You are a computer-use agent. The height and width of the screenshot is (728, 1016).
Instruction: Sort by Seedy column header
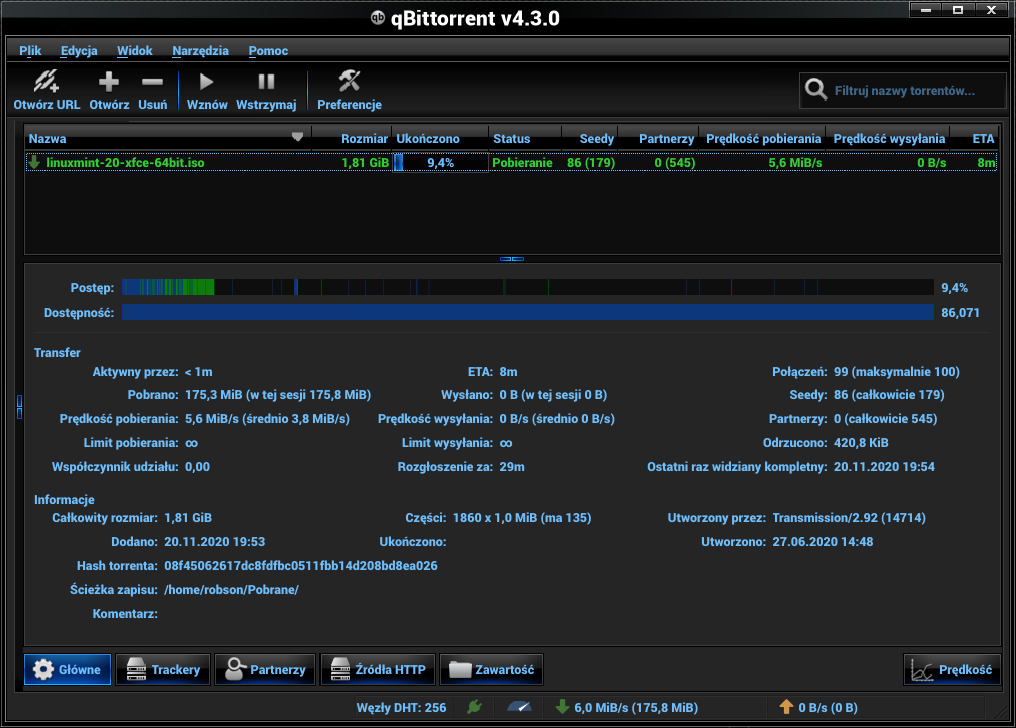pos(590,139)
